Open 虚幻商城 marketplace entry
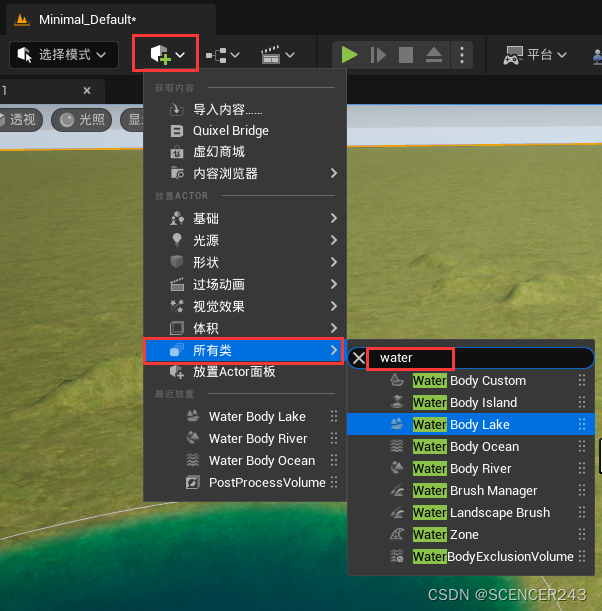Viewport: 602px width, 611px height. pos(245,152)
